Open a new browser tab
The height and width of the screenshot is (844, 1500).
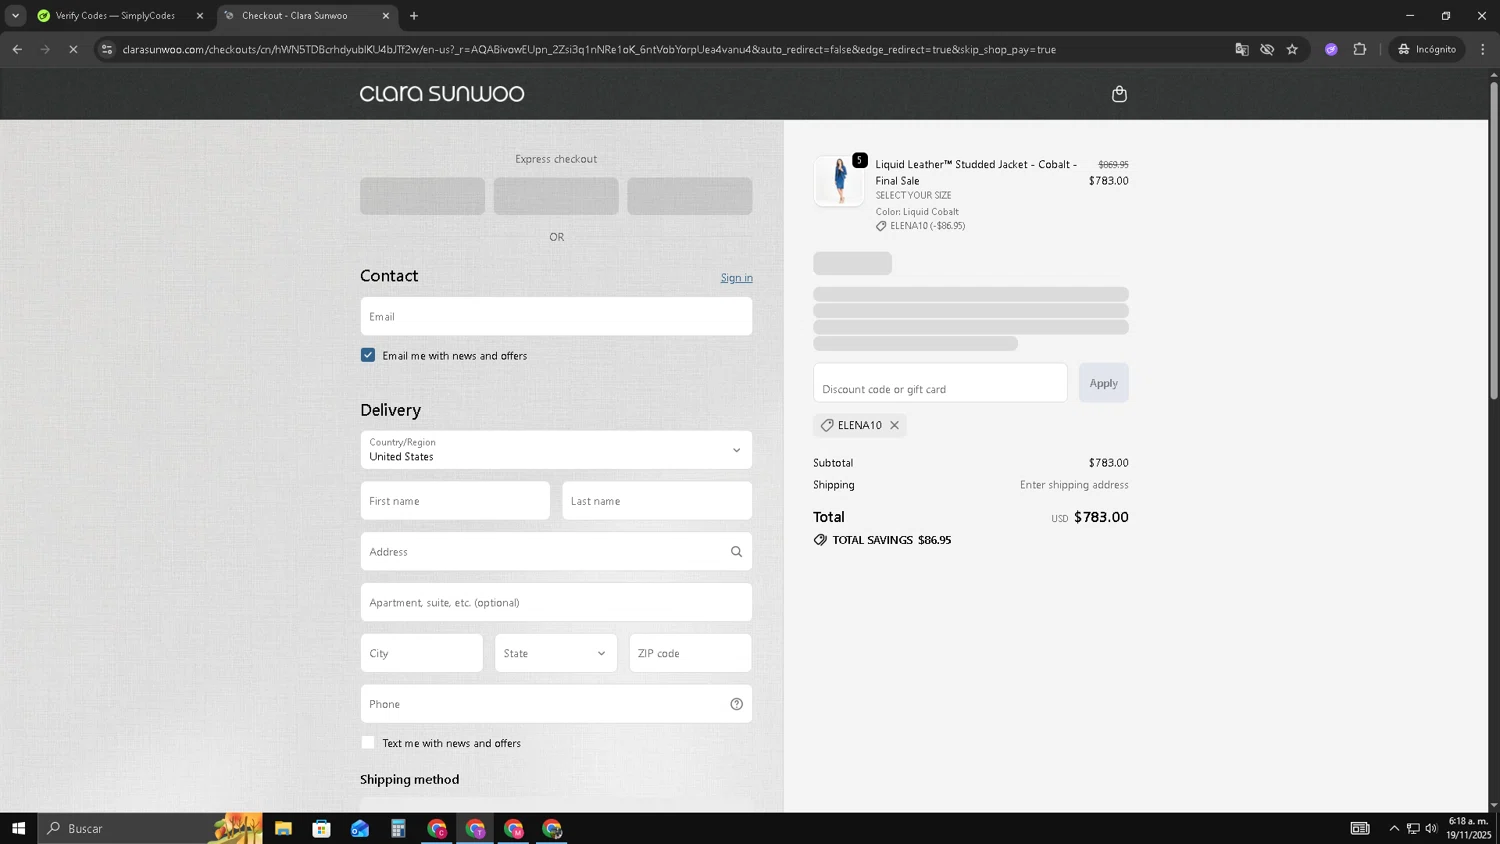coord(414,16)
